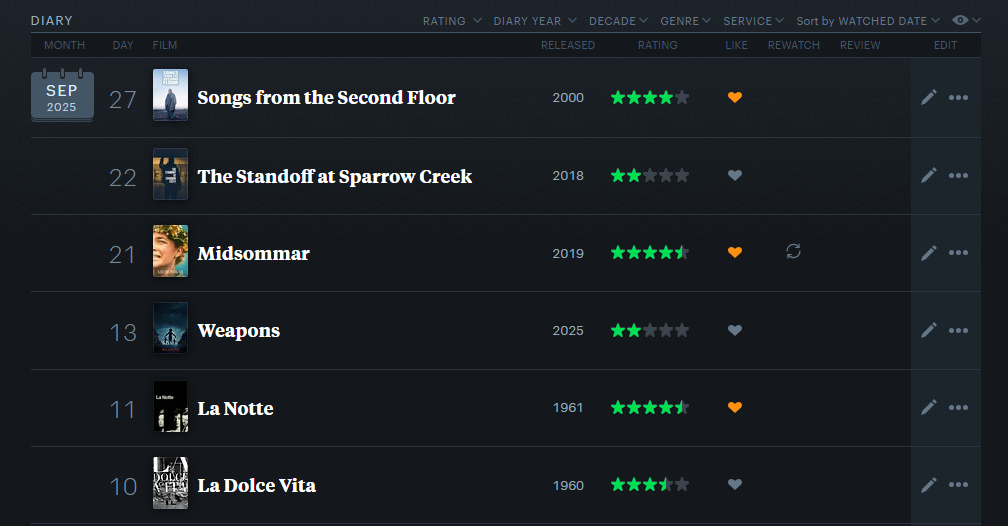Click the rewatch icon on Midsommar row
Viewport: 1008px width, 526px height.
coord(793,252)
